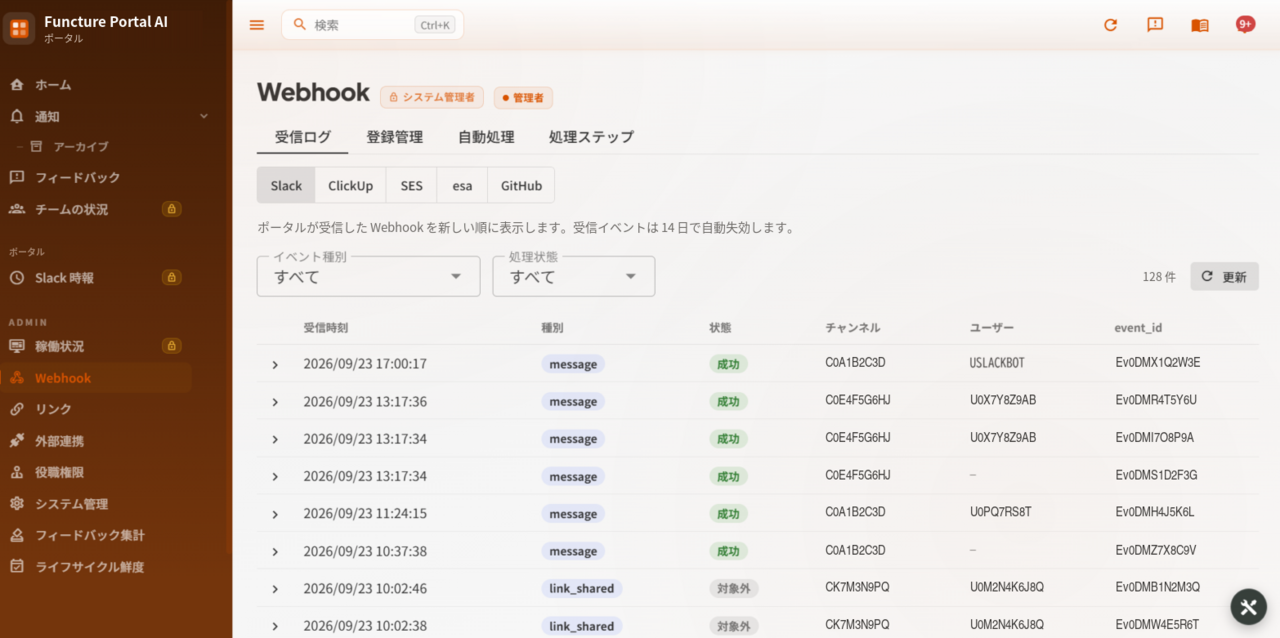This screenshot has height=638, width=1280.
Task: Click the 対象外 status on 10:02:46 row
Action: pos(734,589)
